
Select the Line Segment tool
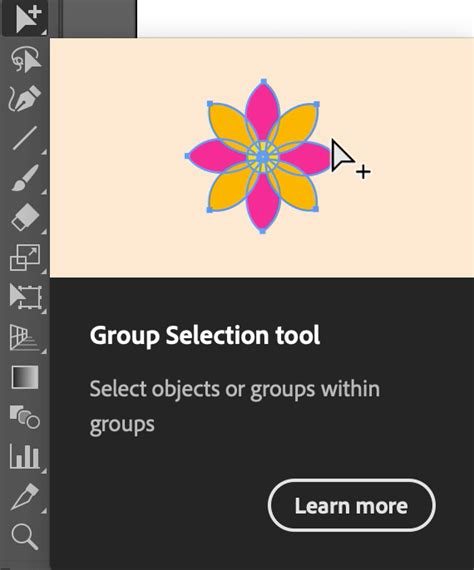25,138
